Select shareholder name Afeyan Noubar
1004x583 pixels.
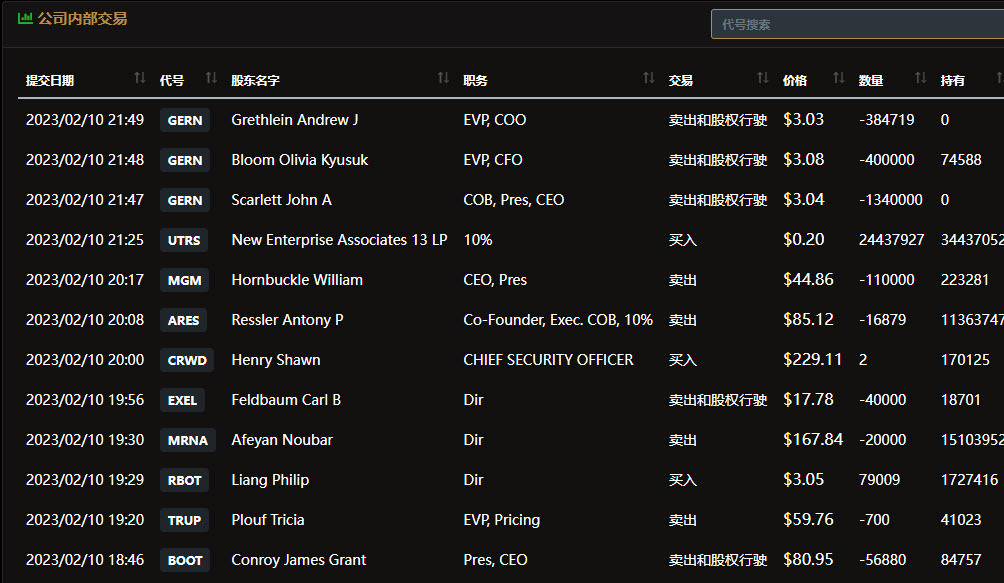(x=282, y=440)
